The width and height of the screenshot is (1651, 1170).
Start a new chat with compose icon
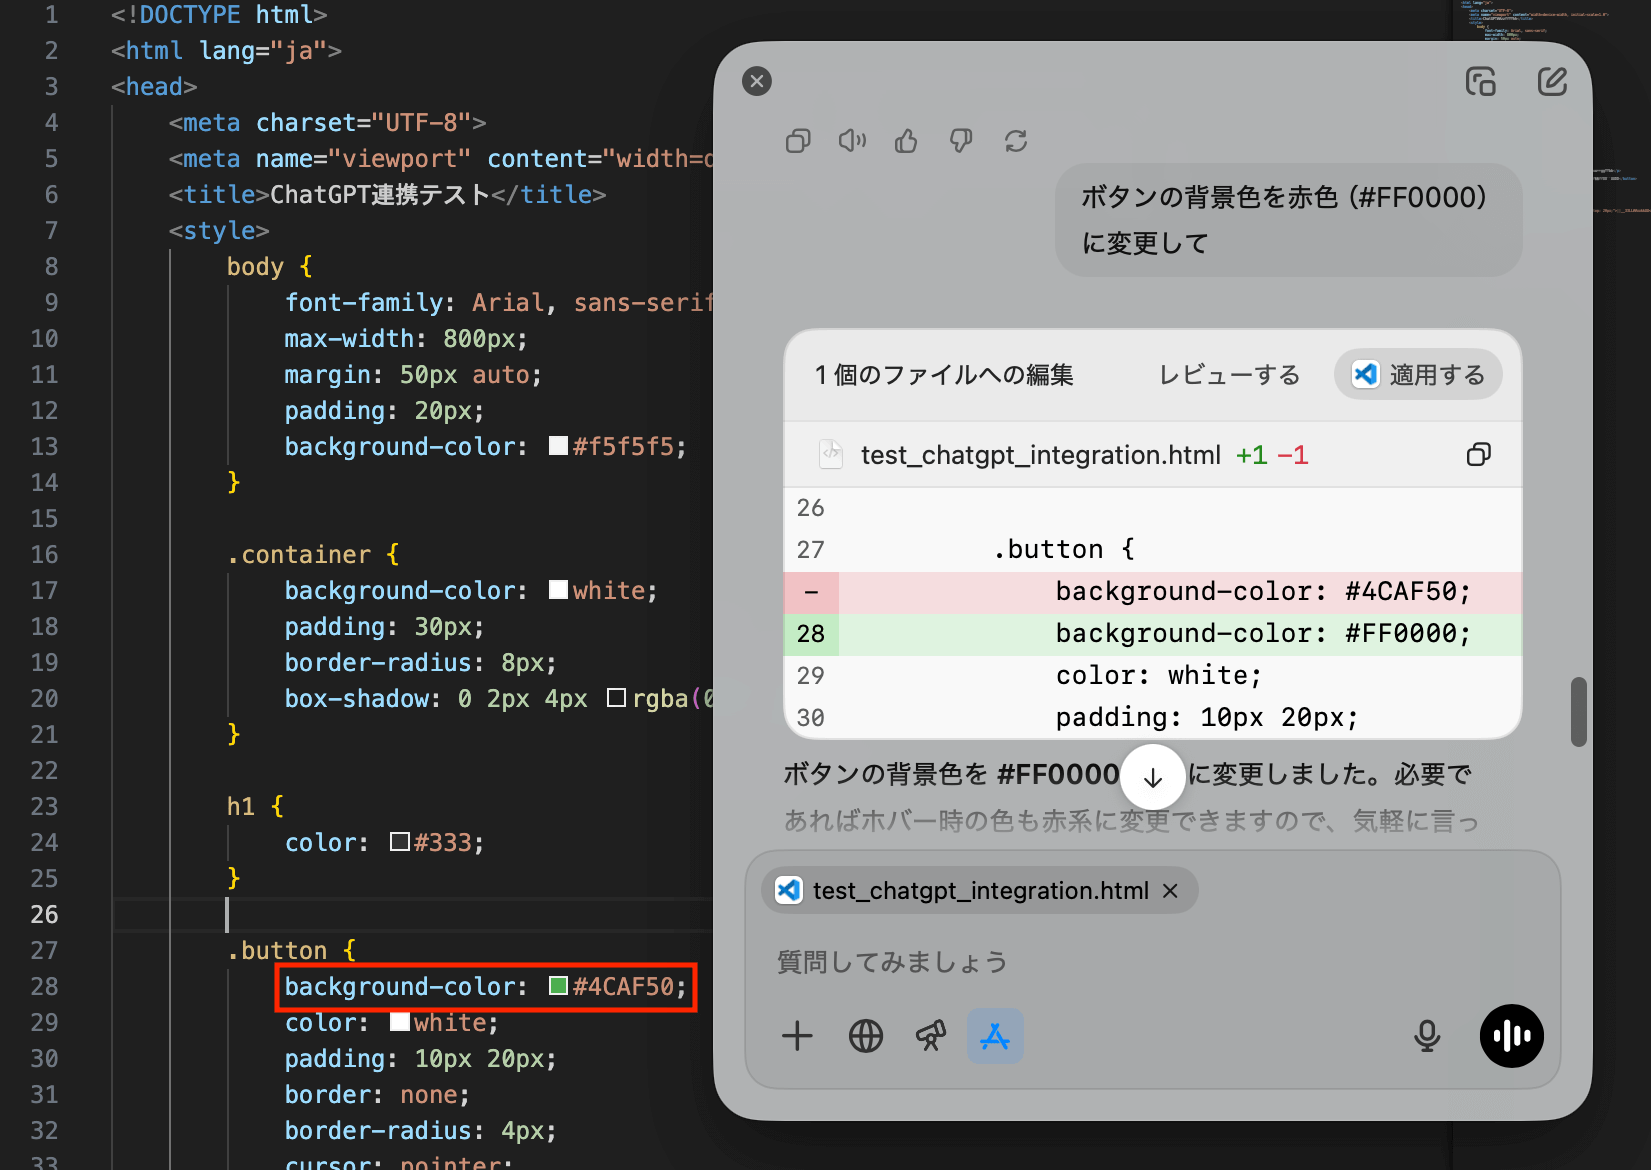tap(1551, 81)
